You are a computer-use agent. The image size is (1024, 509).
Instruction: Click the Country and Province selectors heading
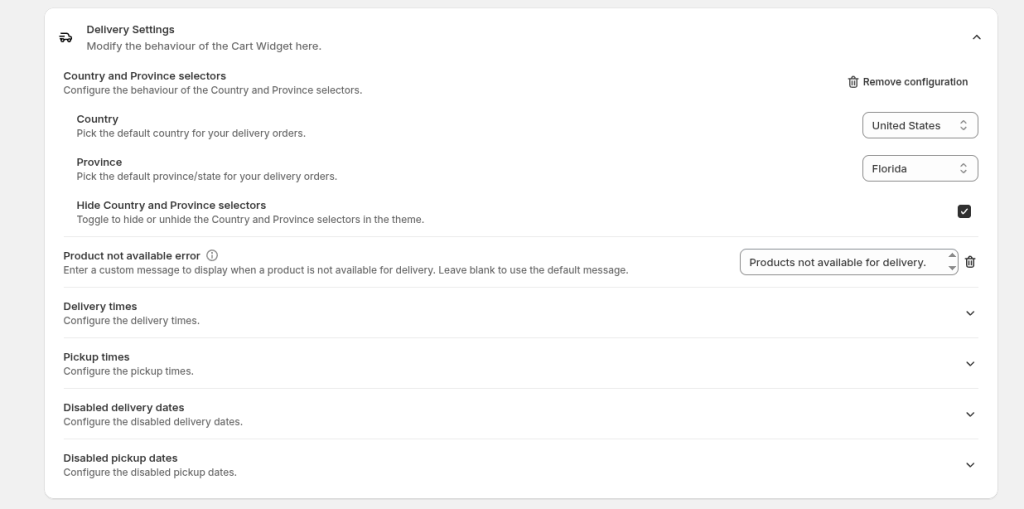(x=144, y=76)
